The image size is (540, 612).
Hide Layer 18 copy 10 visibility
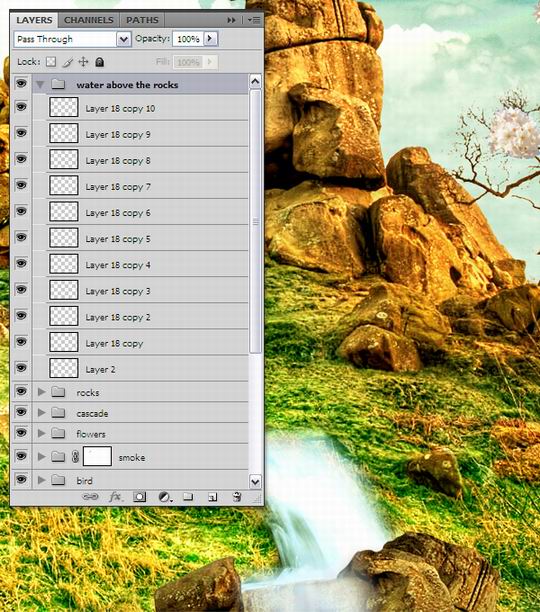point(21,107)
